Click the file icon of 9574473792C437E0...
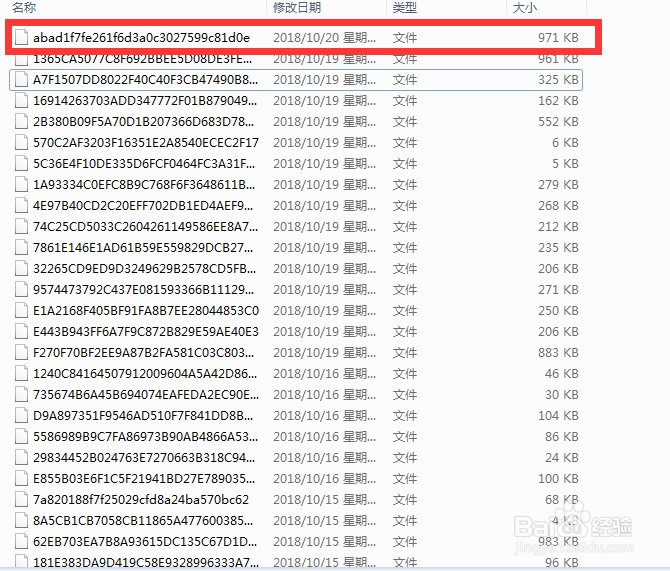The image size is (670, 571). pos(21,290)
